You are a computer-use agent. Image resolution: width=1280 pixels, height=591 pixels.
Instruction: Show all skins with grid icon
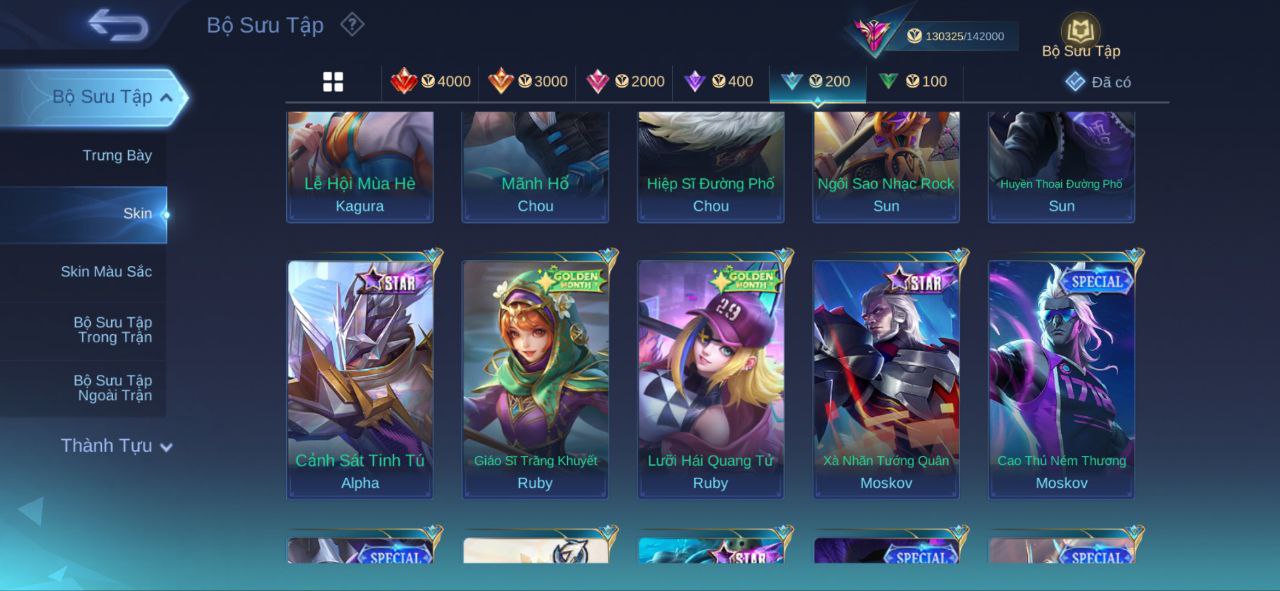pyautogui.click(x=333, y=82)
